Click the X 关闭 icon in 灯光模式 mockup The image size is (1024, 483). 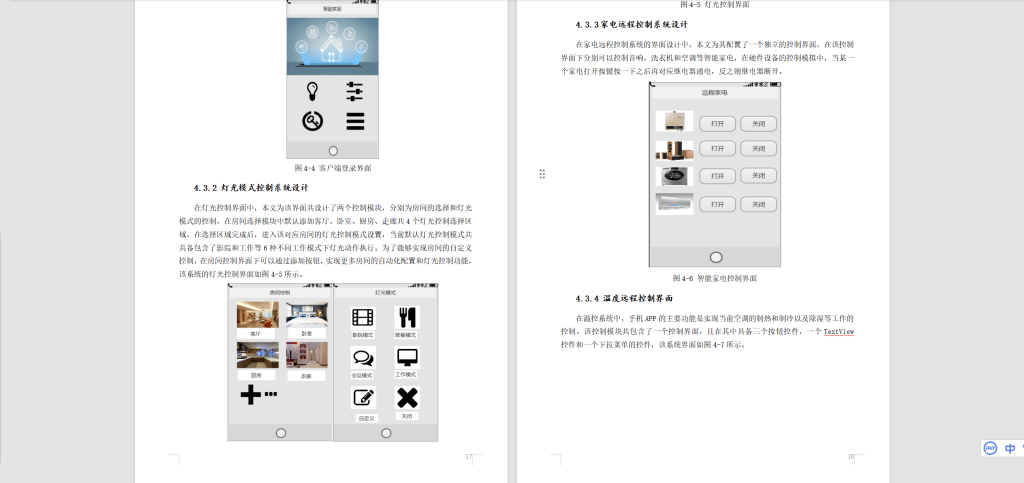pos(407,397)
